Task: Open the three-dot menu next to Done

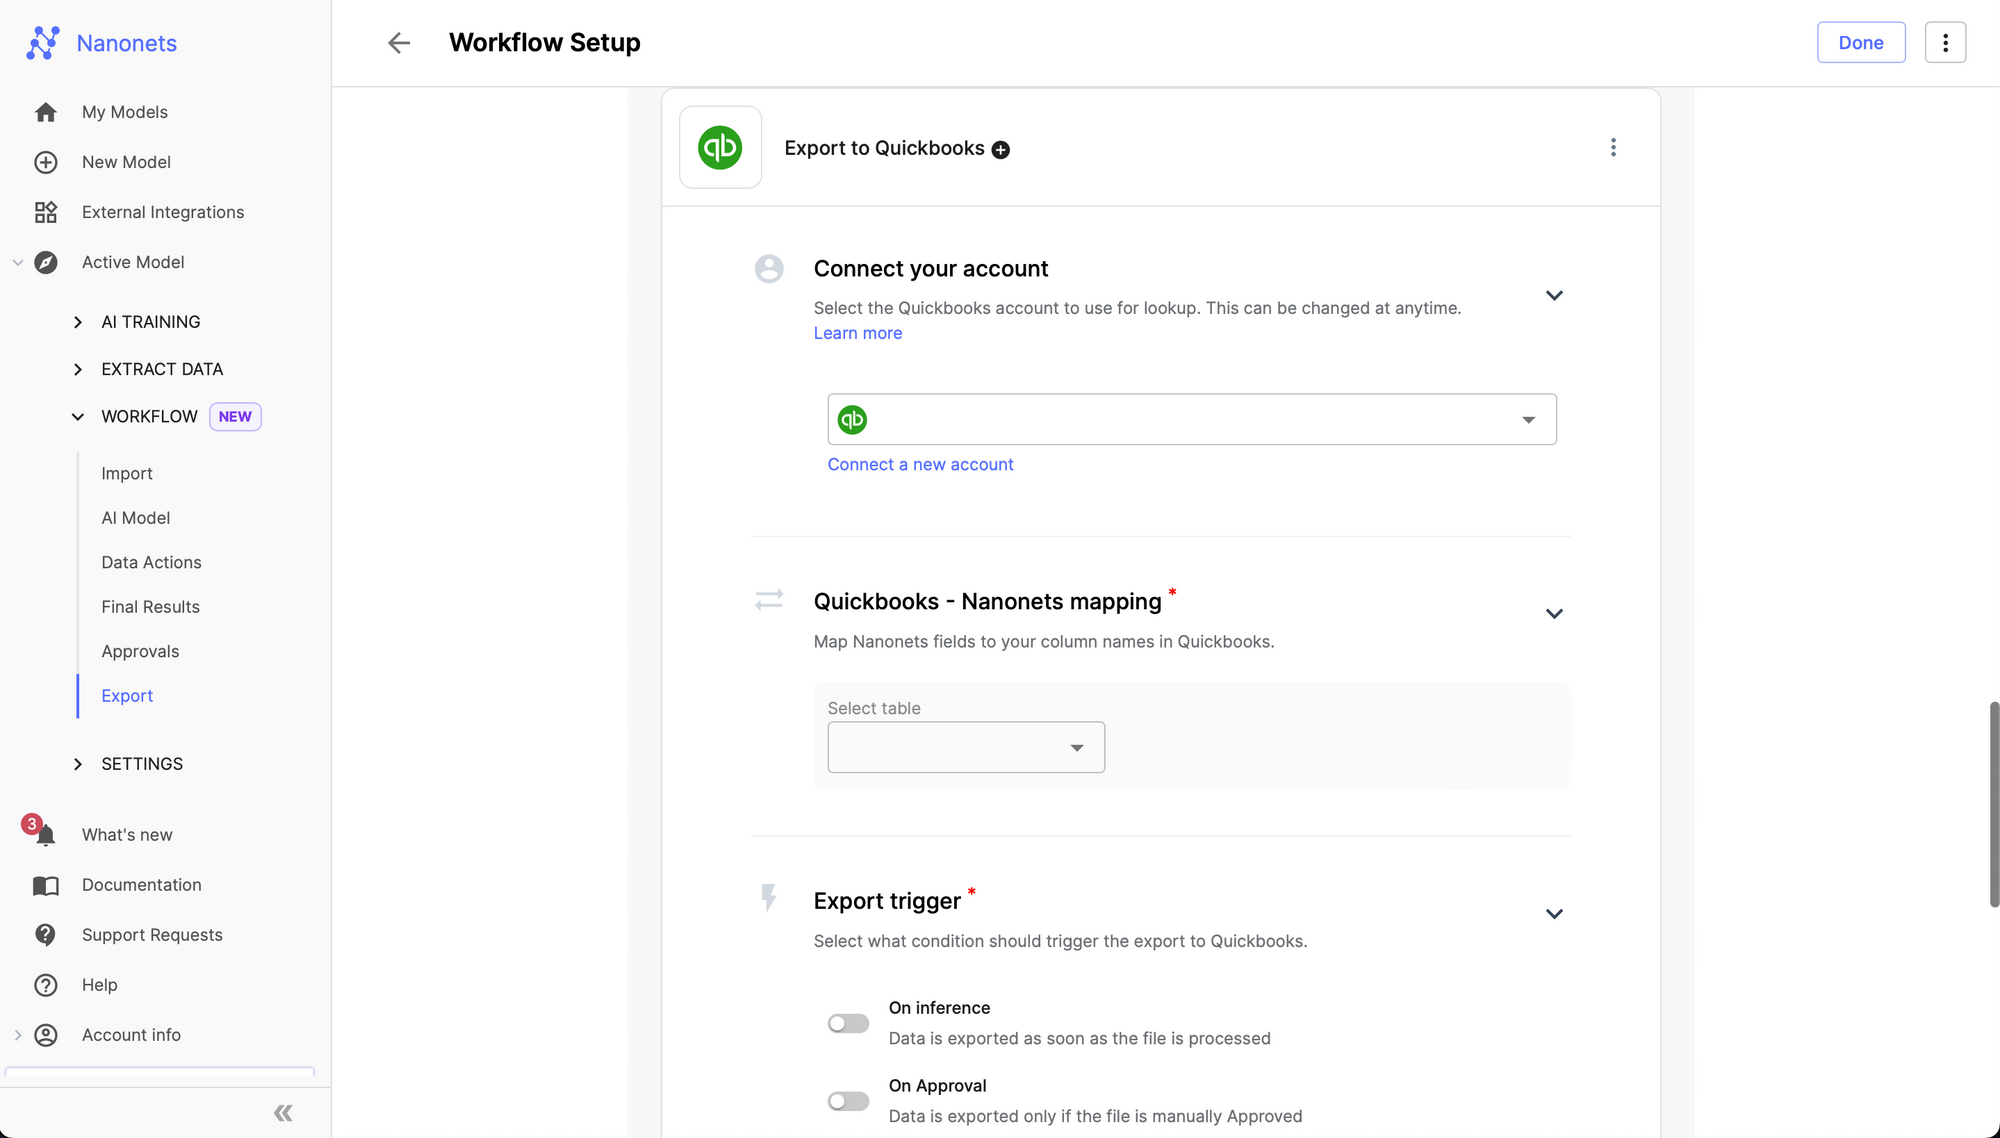Action: [x=1945, y=43]
